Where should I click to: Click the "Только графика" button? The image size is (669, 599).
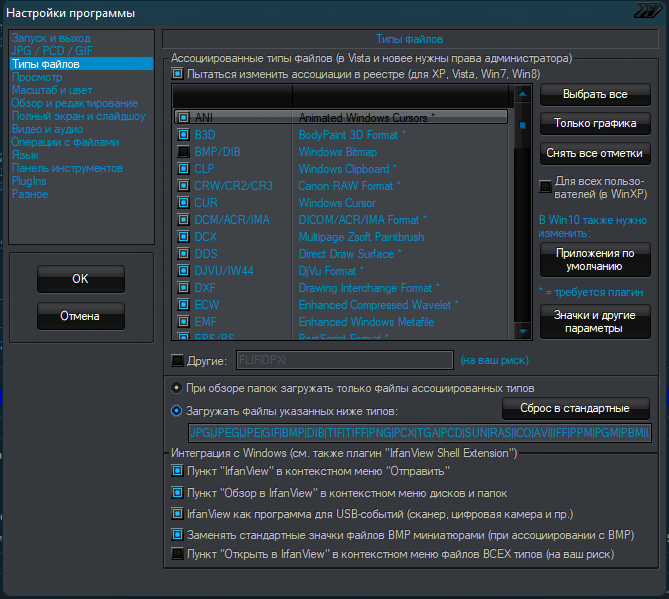point(595,123)
